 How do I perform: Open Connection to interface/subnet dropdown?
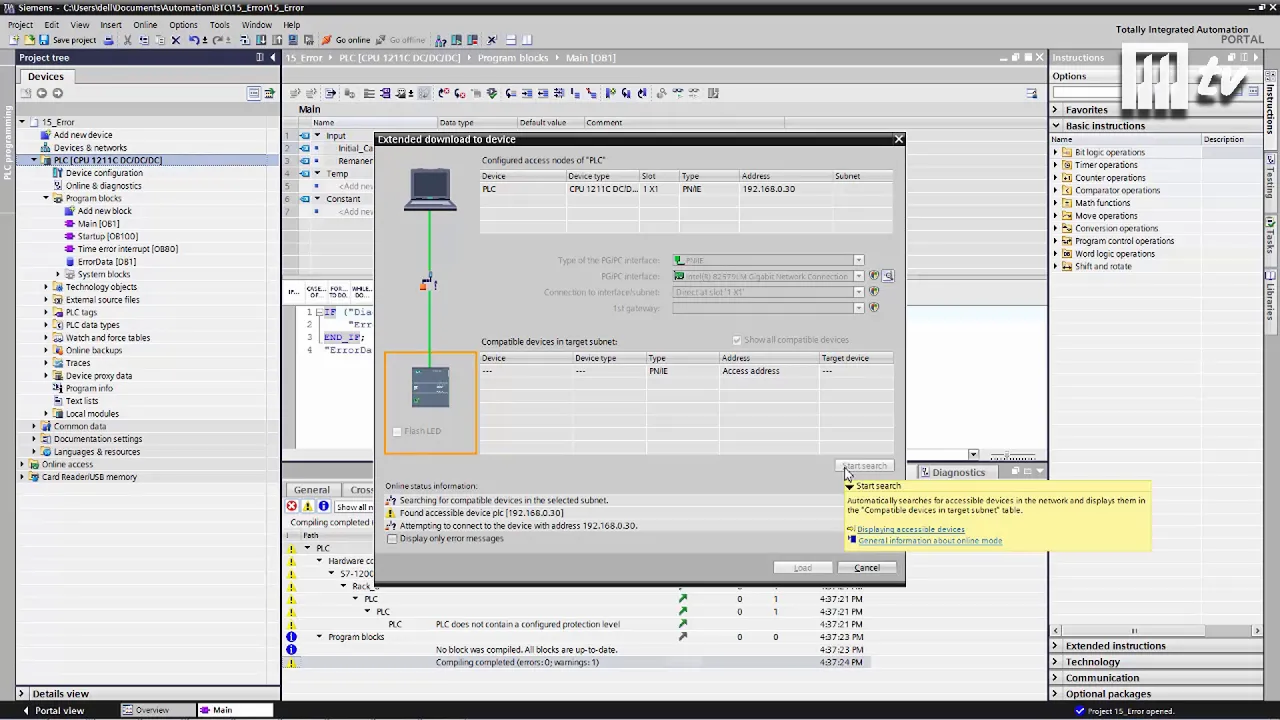(858, 292)
